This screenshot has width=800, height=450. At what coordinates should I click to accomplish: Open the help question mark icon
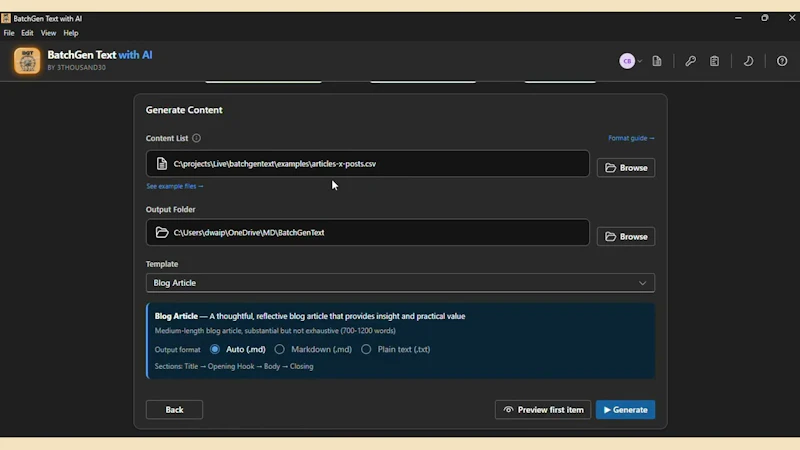pyautogui.click(x=782, y=61)
